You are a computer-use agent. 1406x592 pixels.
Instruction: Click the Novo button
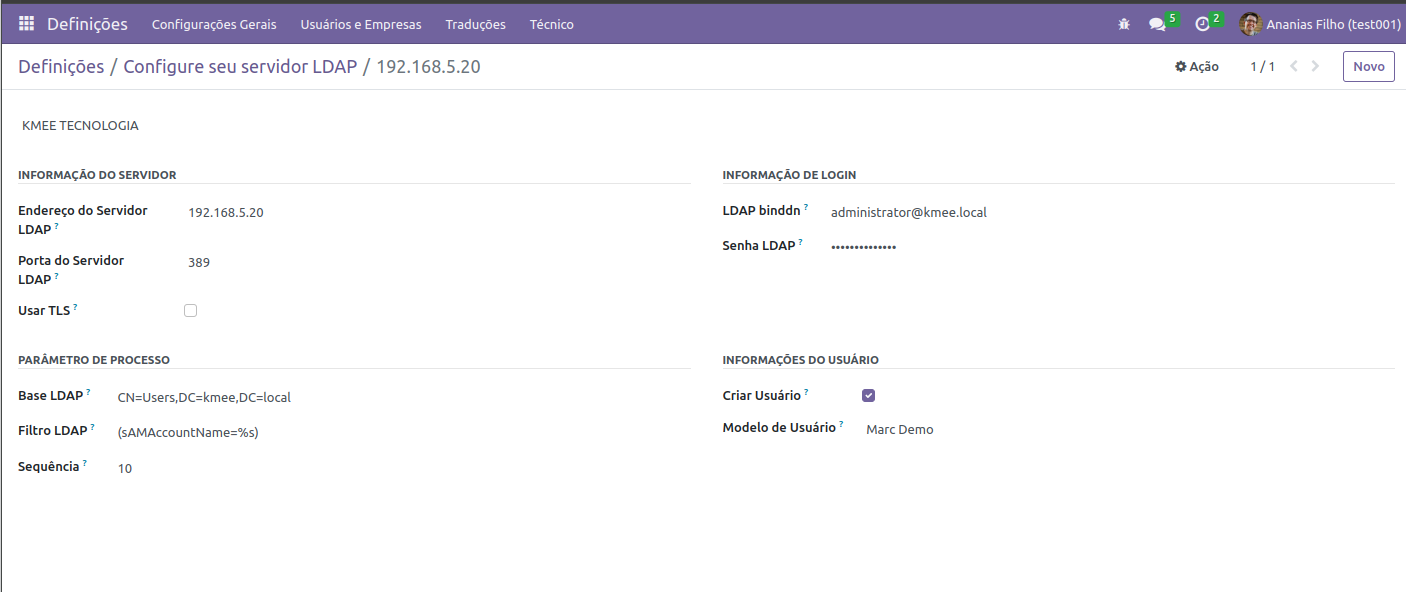coord(1368,67)
